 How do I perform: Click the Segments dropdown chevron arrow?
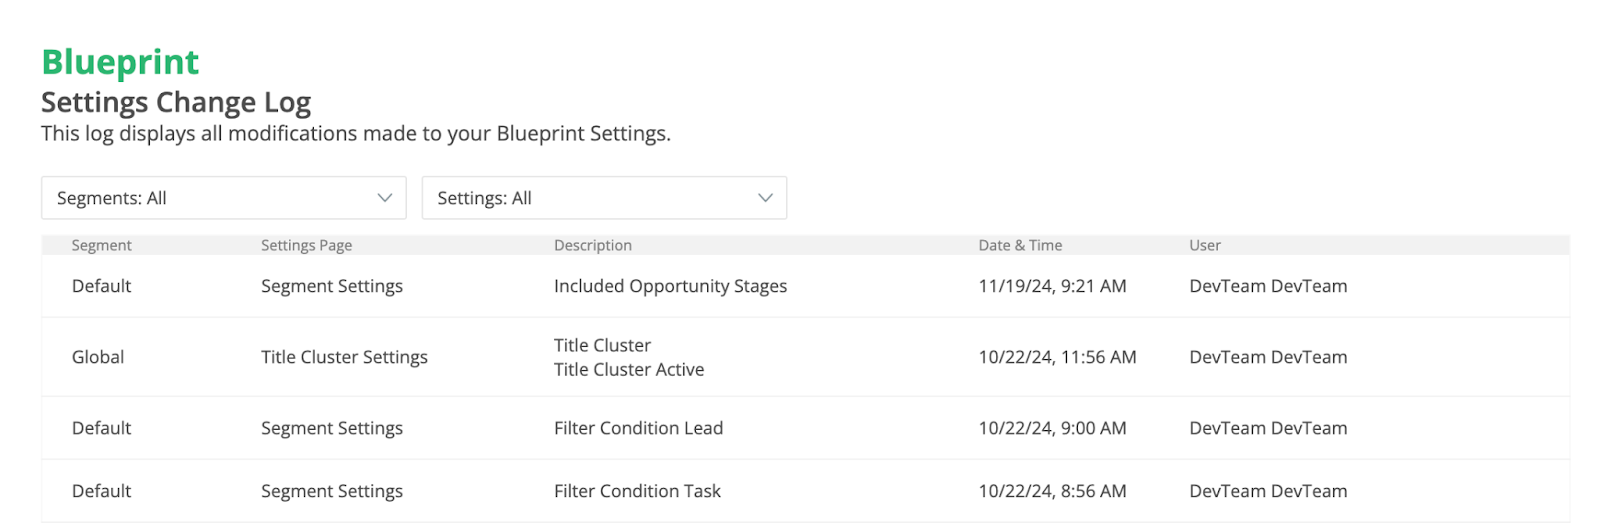coord(384,198)
